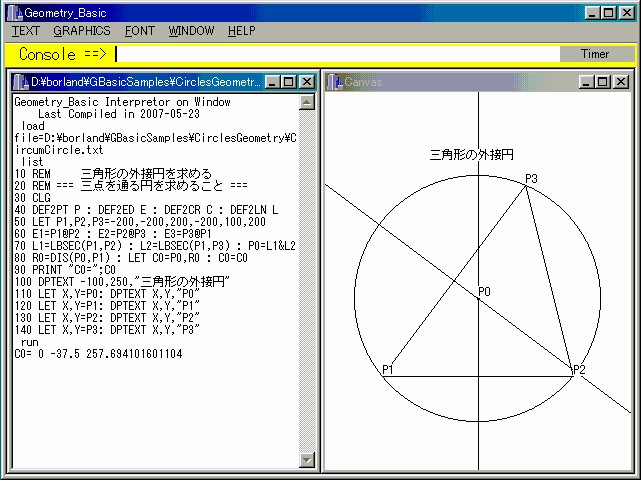The width and height of the screenshot is (641, 480).
Task: Click the 'load' command line
Action: click(33, 126)
